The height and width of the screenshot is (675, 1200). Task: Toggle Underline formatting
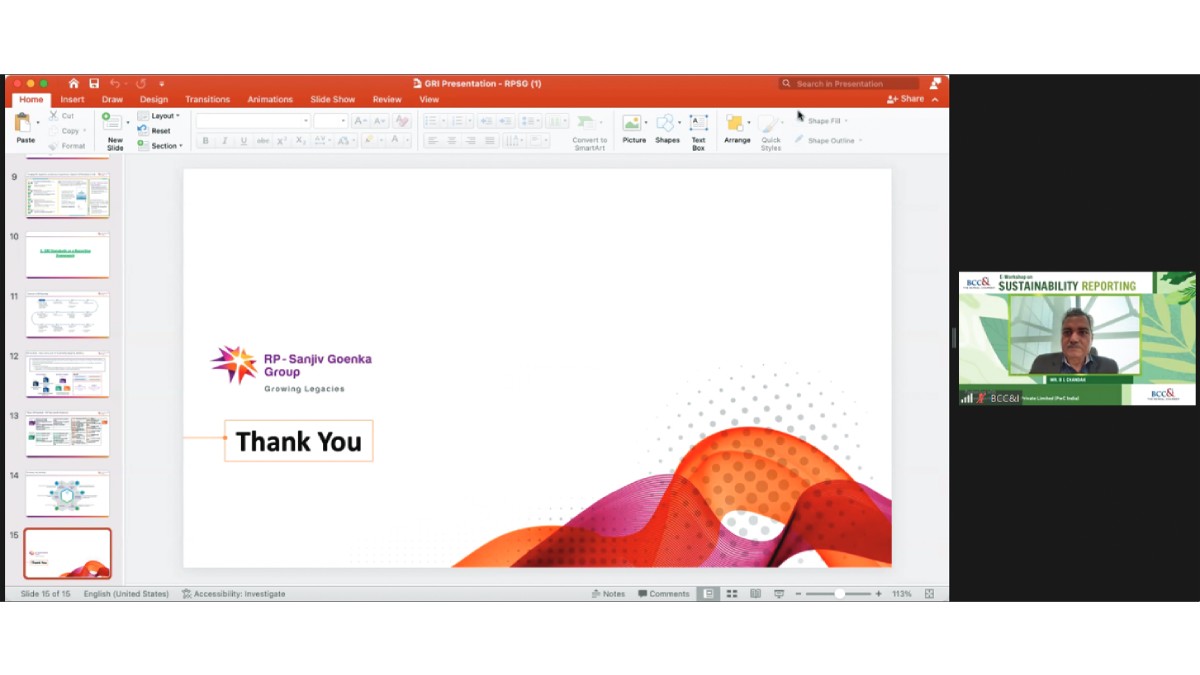click(x=244, y=141)
